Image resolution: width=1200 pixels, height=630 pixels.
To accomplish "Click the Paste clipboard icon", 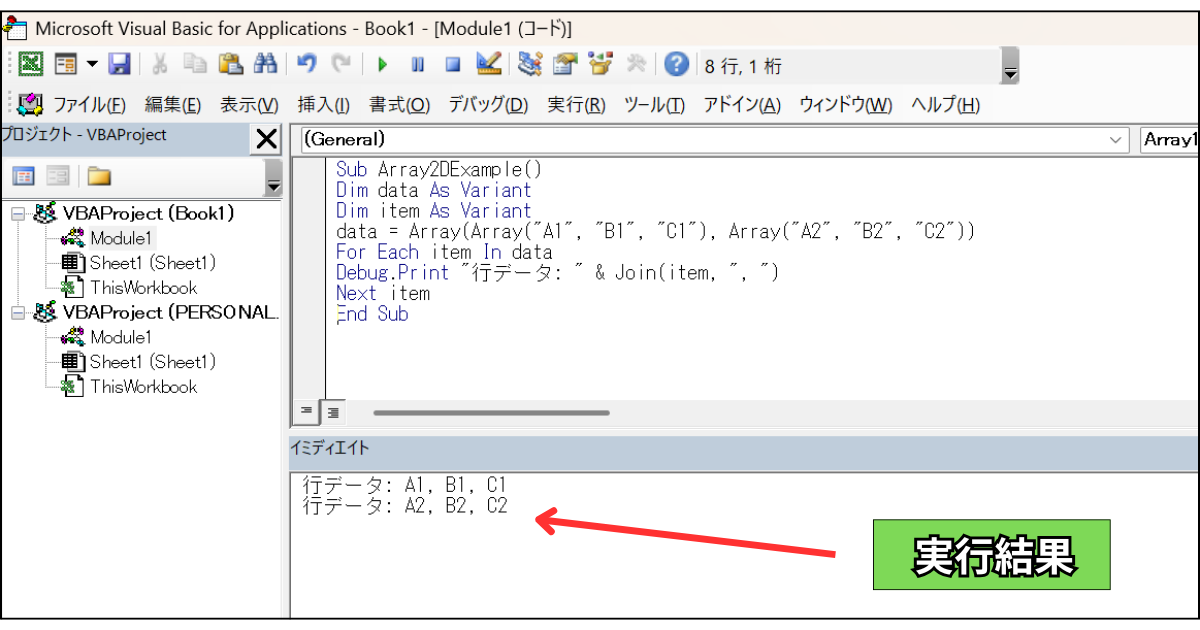I will pyautogui.click(x=230, y=65).
